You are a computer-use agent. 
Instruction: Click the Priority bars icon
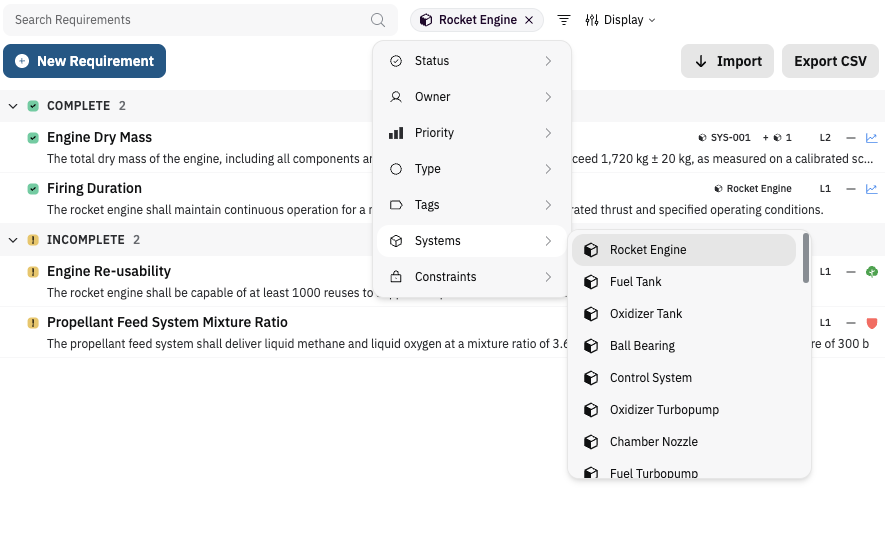396,133
